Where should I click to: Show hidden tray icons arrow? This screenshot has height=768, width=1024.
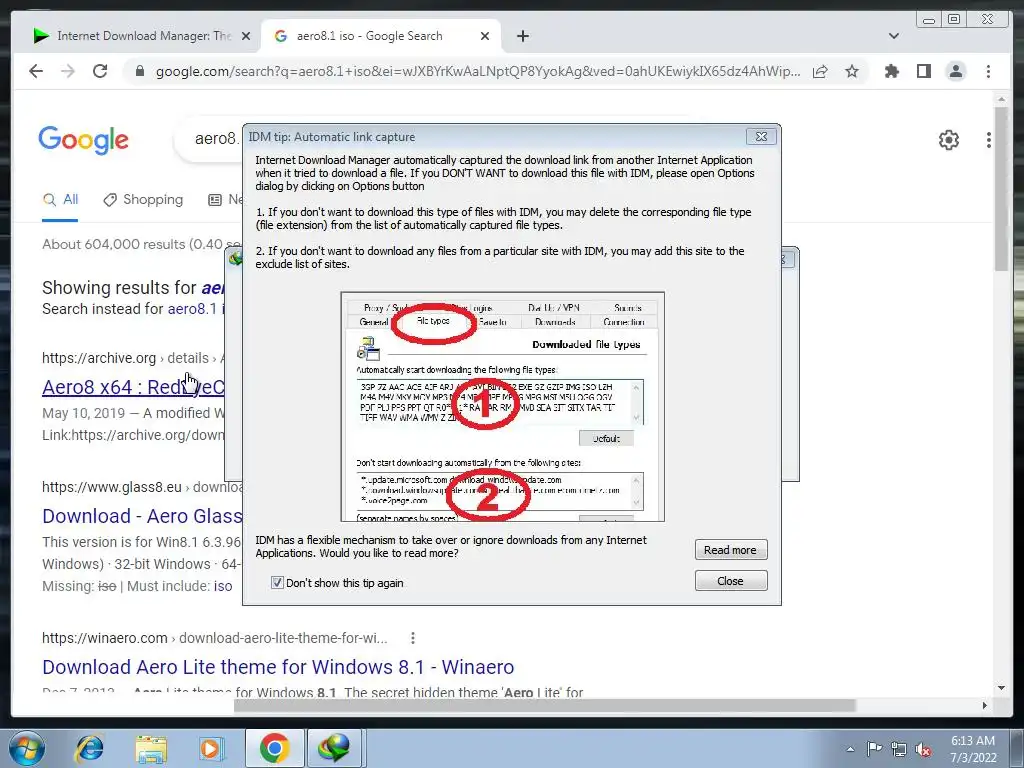[850, 749]
